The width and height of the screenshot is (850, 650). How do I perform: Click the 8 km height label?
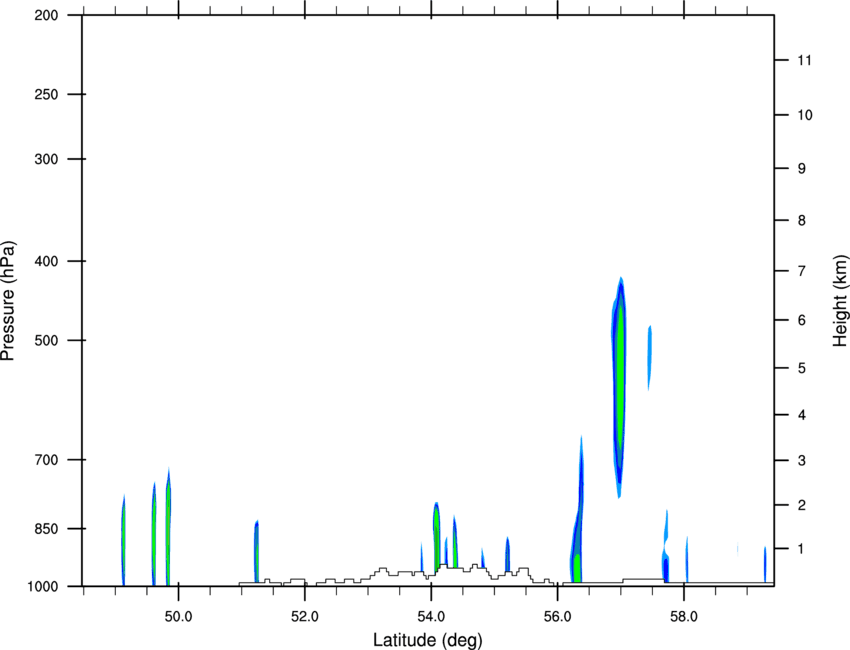tap(802, 220)
